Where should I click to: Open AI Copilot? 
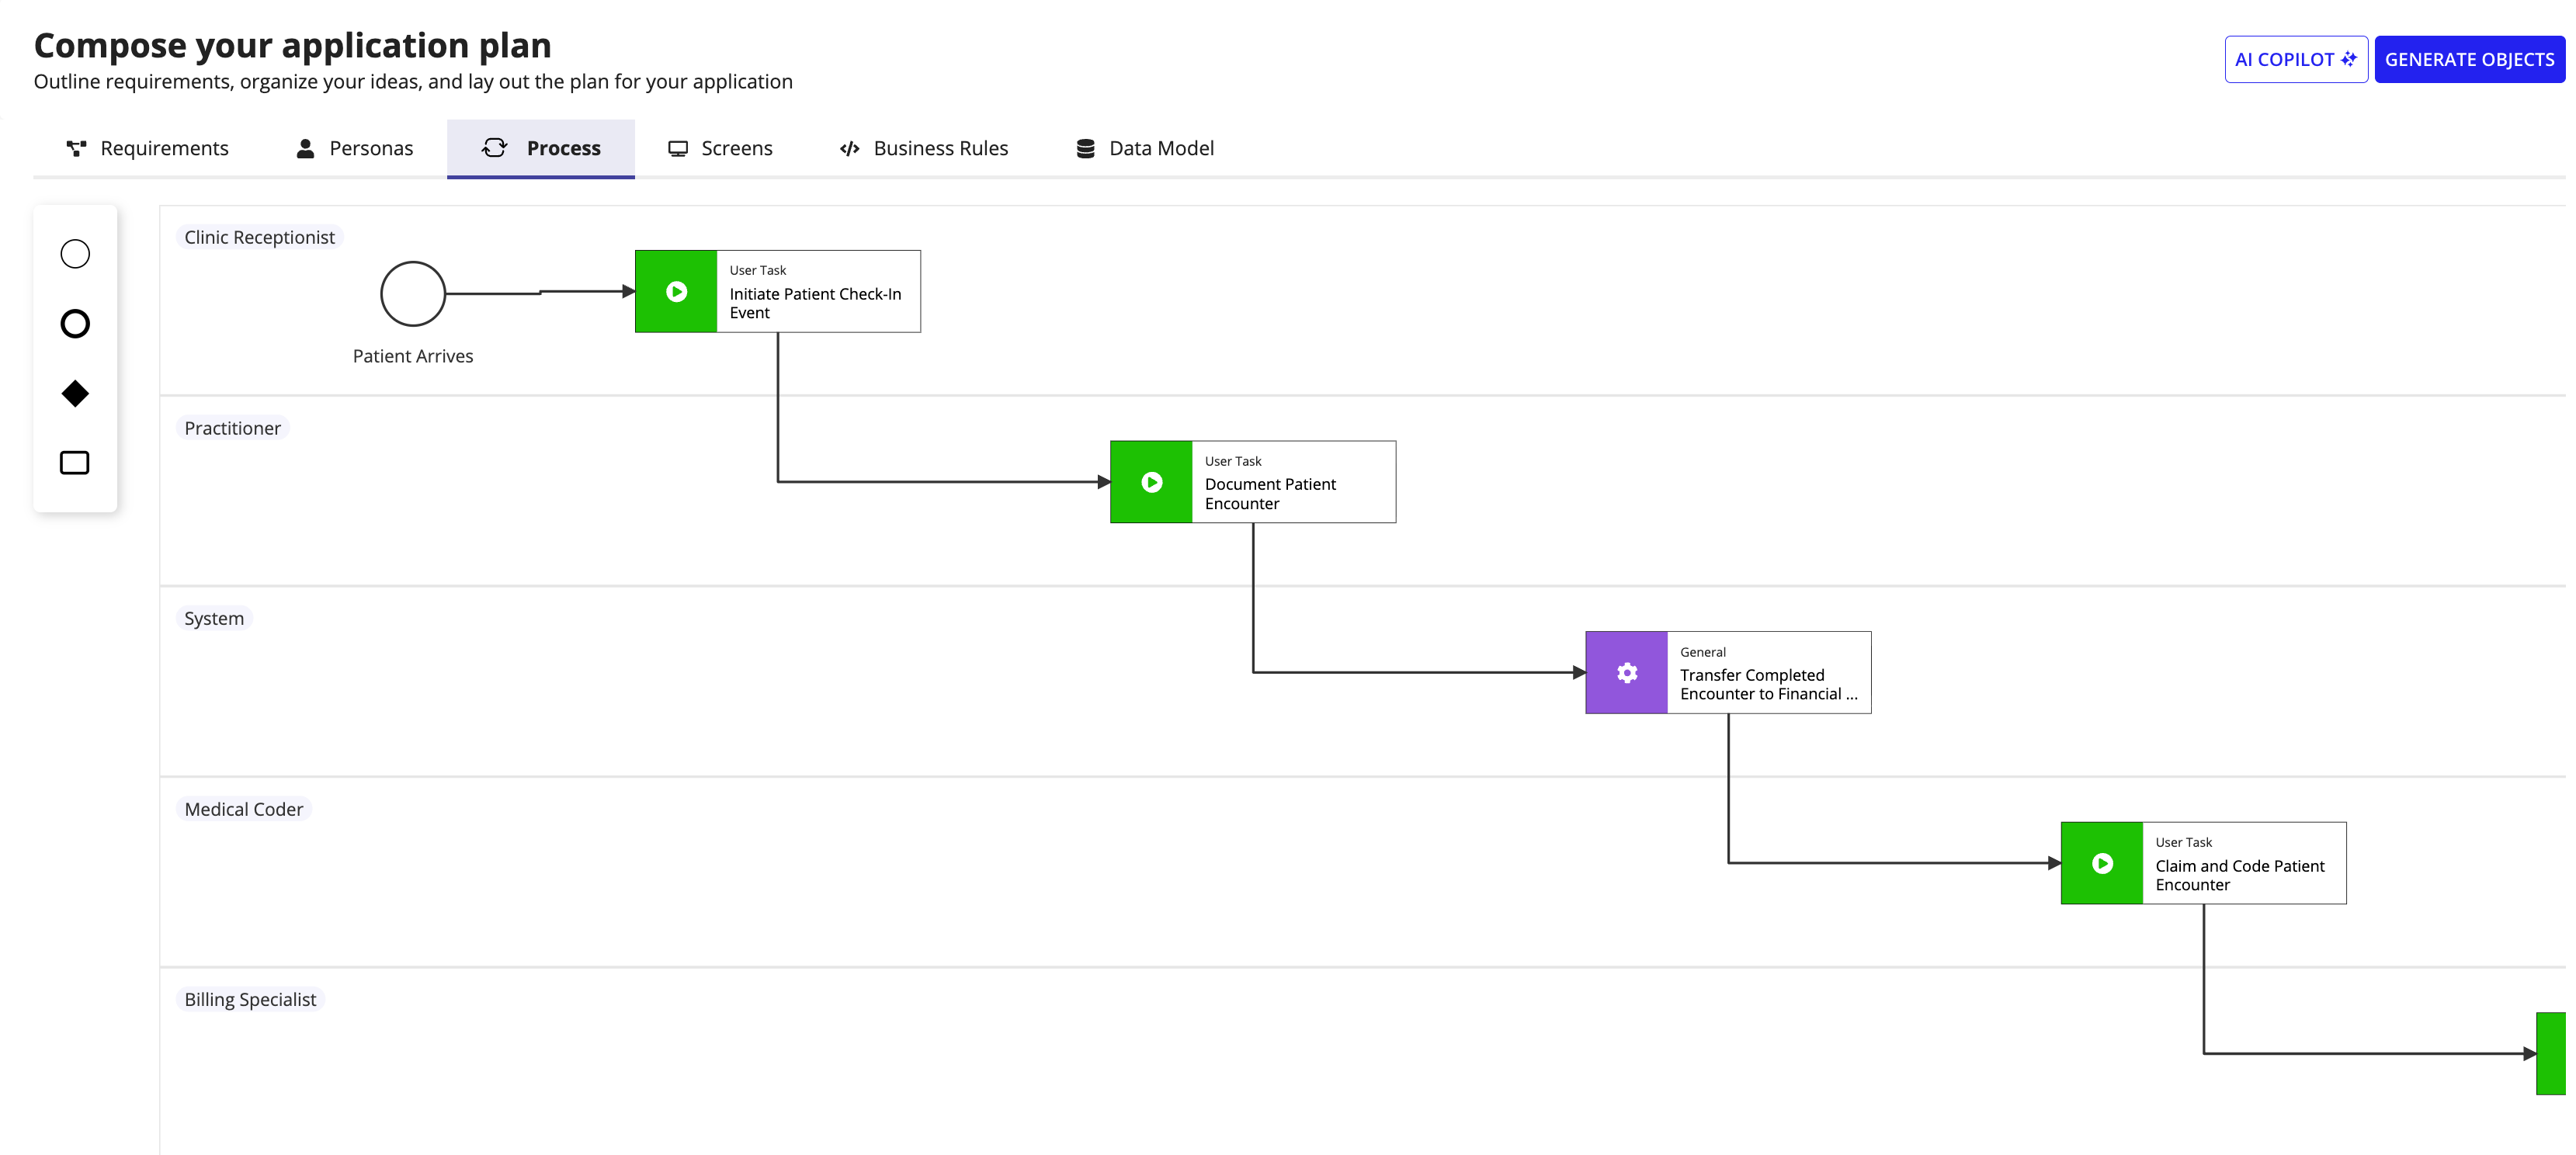pos(2296,59)
